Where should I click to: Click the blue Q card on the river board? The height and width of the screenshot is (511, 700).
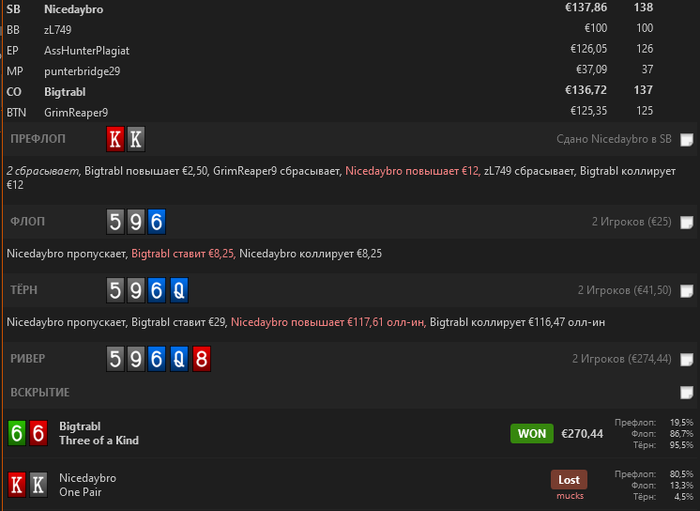179,359
